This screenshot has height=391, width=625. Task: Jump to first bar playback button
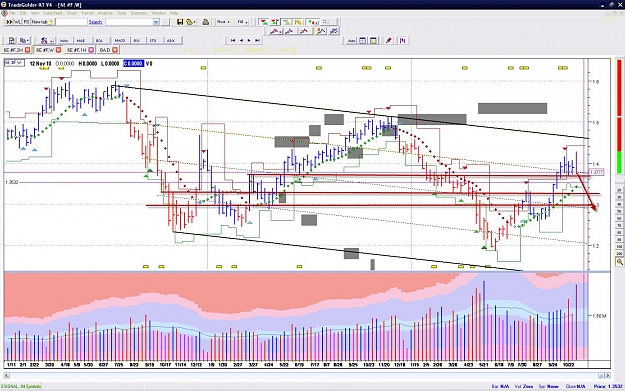pyautogui.click(x=233, y=40)
